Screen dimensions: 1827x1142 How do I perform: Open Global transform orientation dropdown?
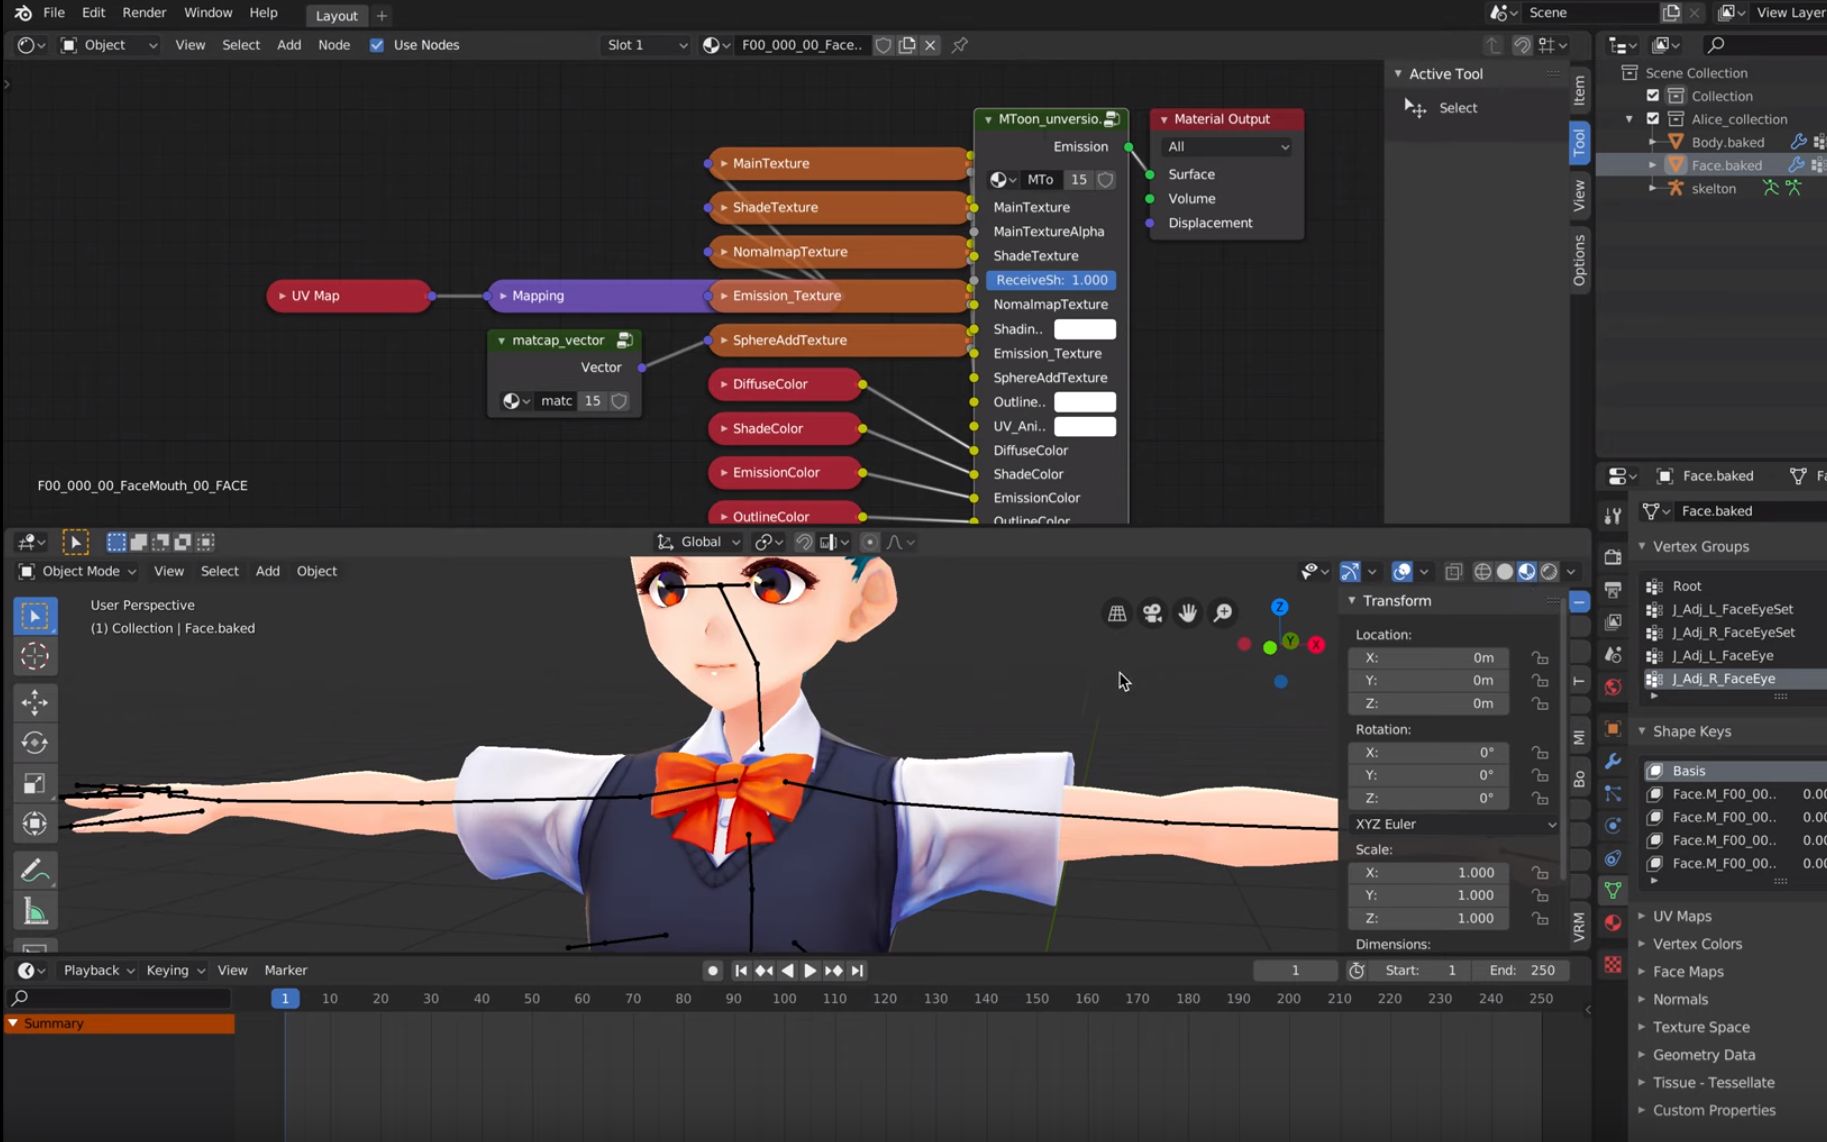pos(698,542)
